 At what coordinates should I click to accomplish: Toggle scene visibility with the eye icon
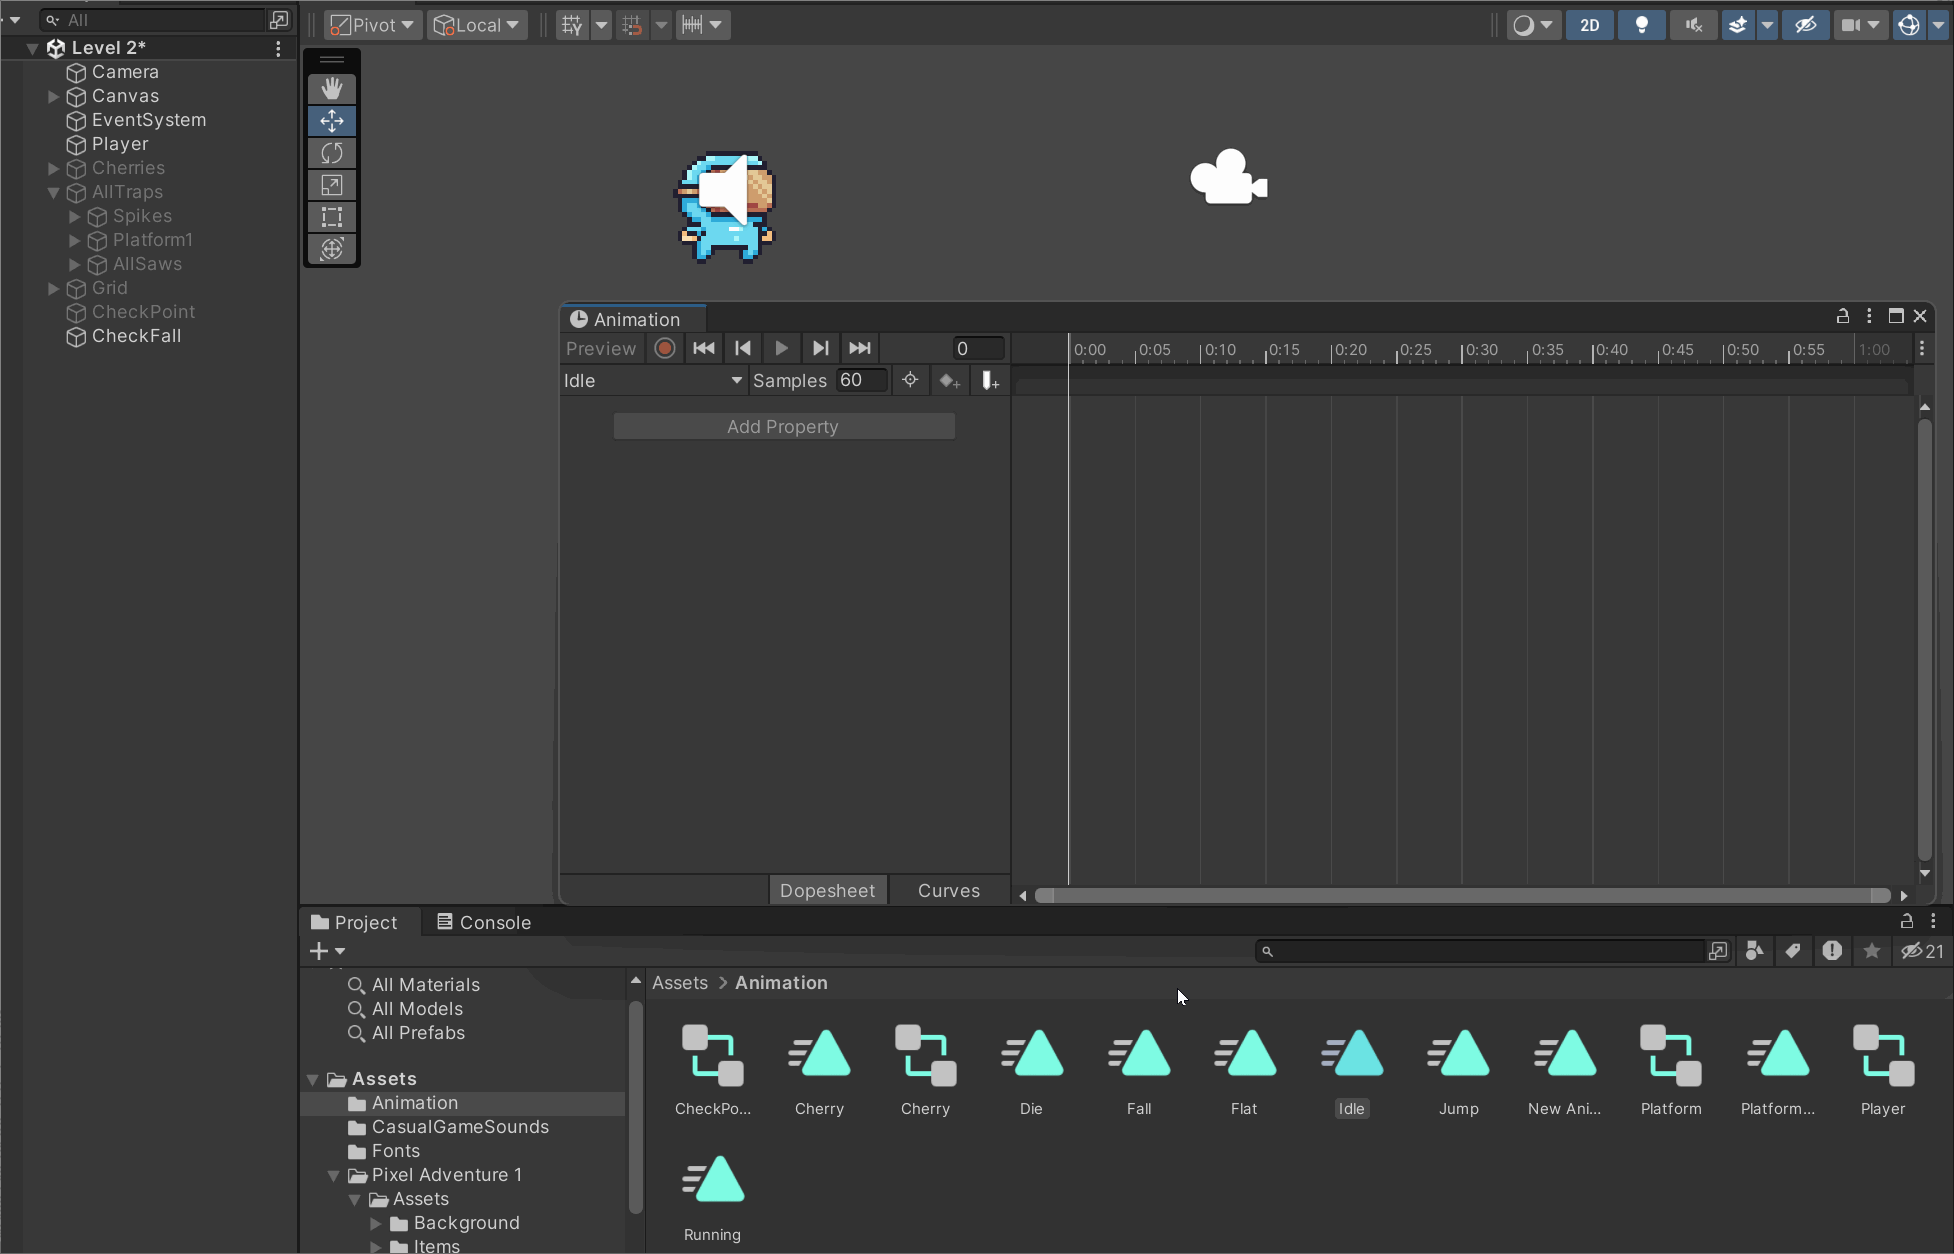(1806, 24)
